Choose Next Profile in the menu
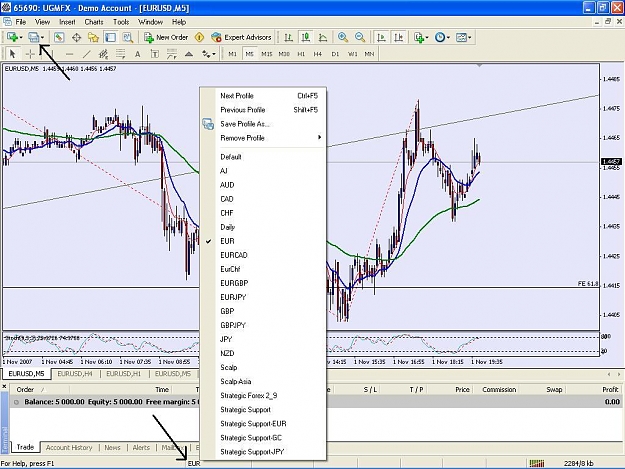 tap(263, 96)
